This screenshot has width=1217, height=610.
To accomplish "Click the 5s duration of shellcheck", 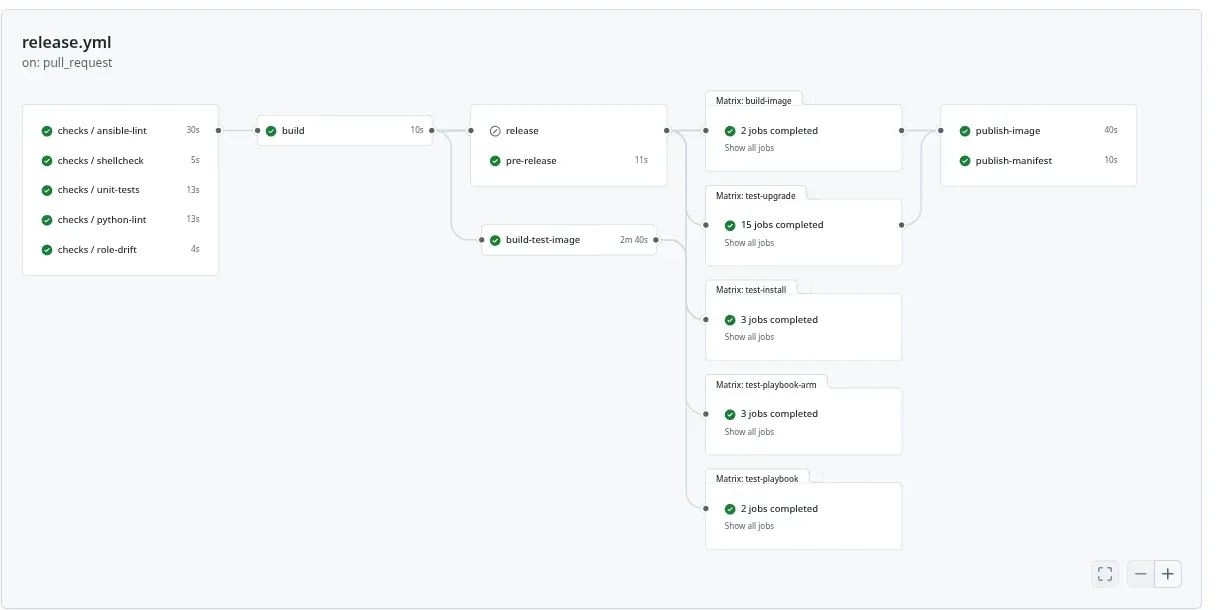I will pyautogui.click(x=195, y=161).
